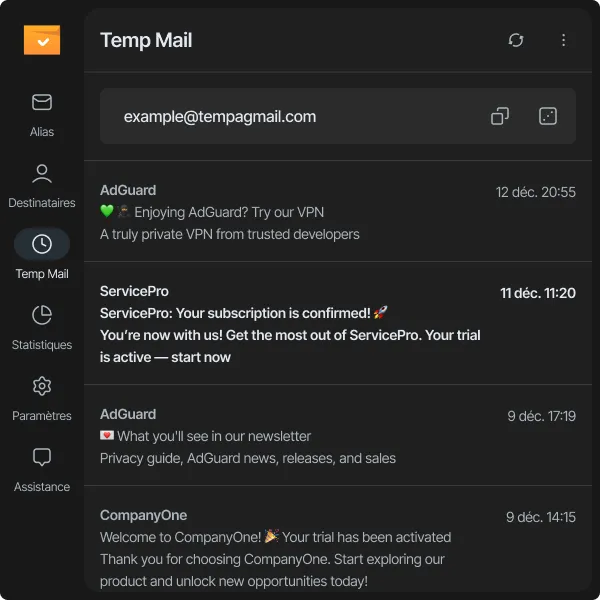This screenshot has height=600, width=600.
Task: Refresh the Temp Mail inbox
Action: (516, 40)
